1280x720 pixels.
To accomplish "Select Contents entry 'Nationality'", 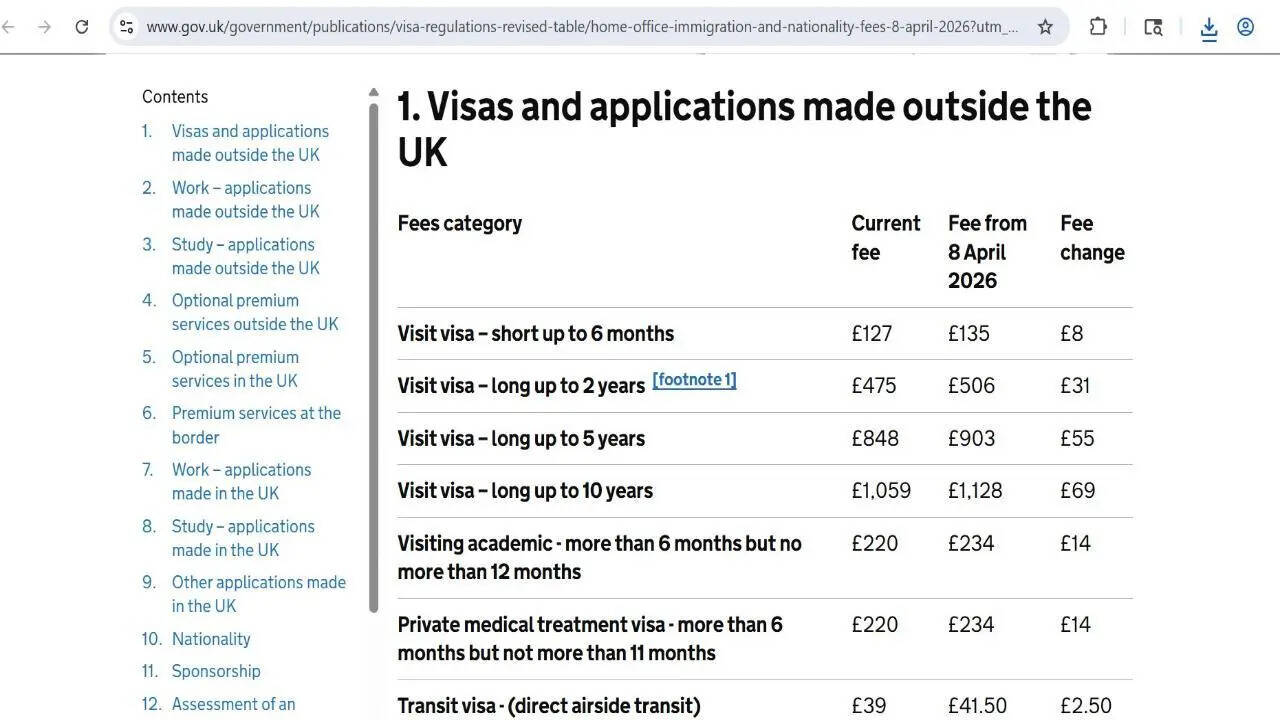I will (x=211, y=638).
